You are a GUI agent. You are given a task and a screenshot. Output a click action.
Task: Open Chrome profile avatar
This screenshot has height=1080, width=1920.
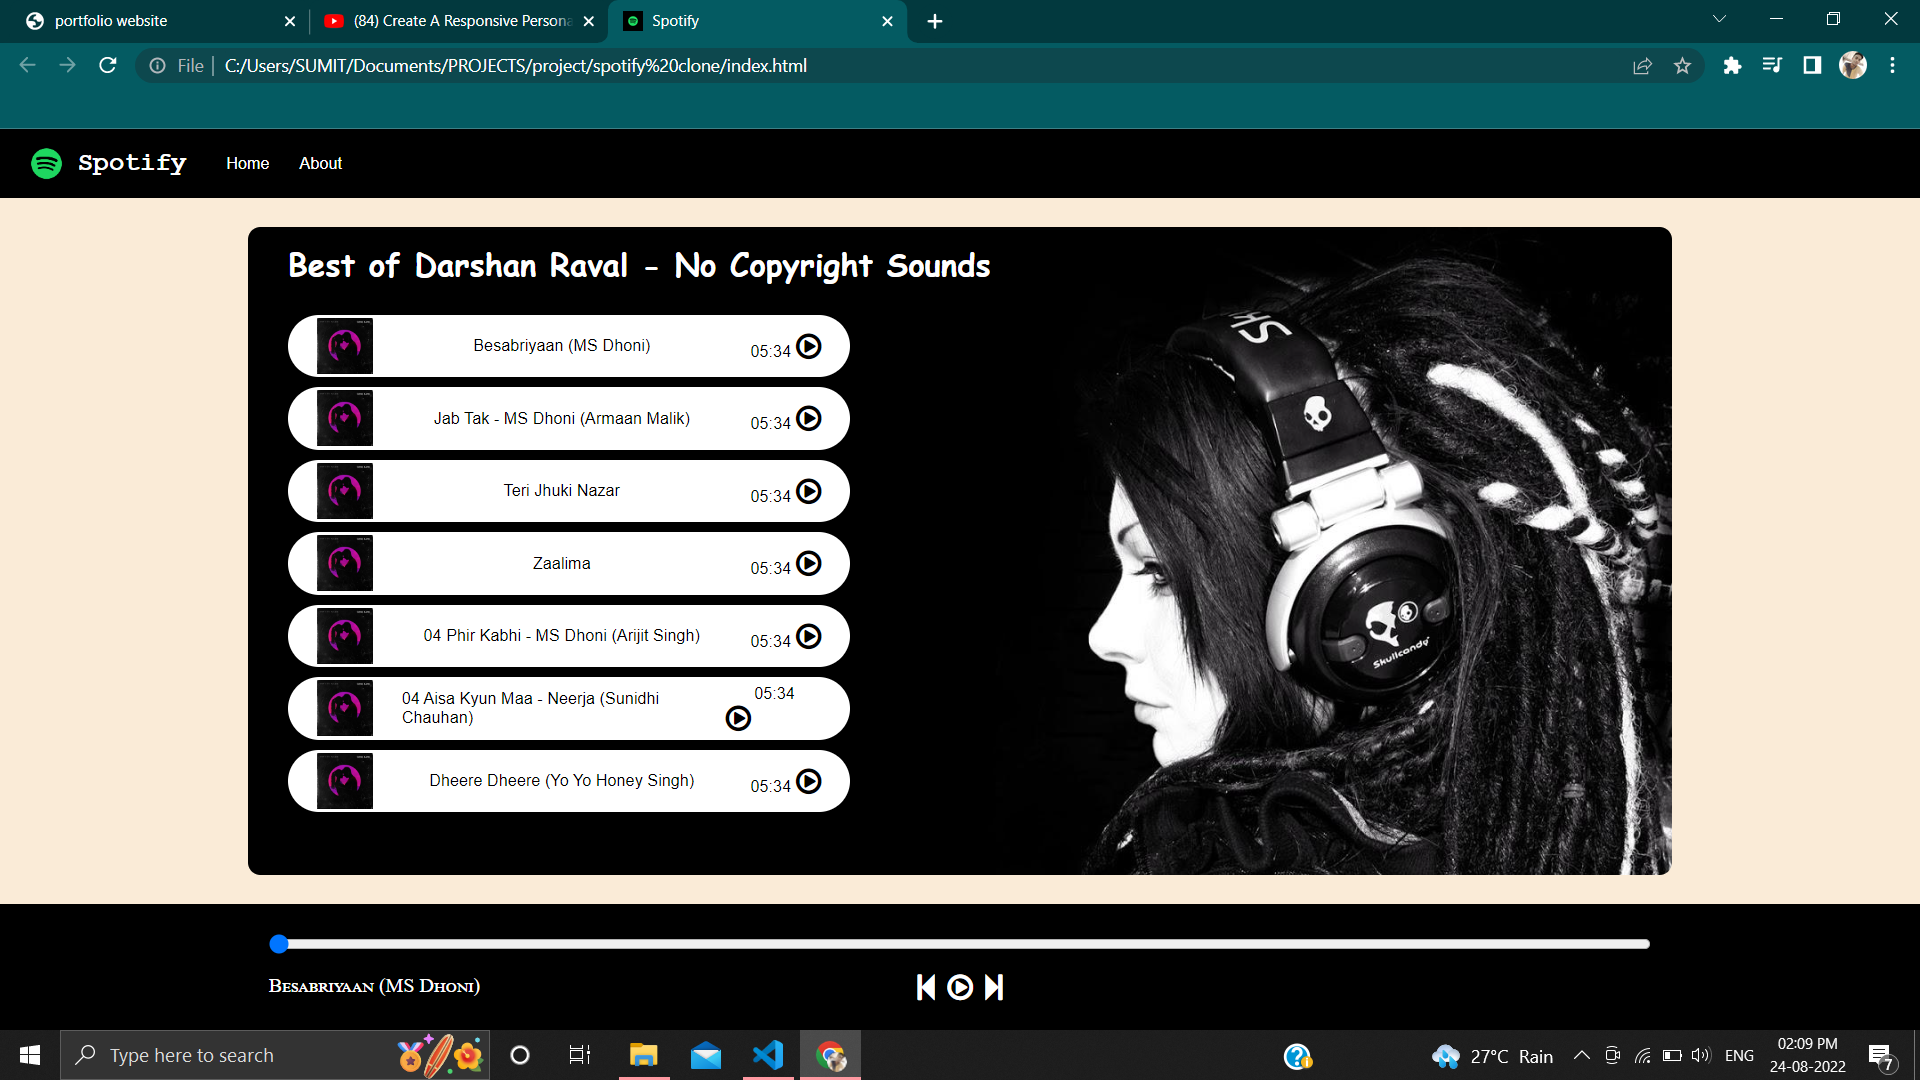1853,66
